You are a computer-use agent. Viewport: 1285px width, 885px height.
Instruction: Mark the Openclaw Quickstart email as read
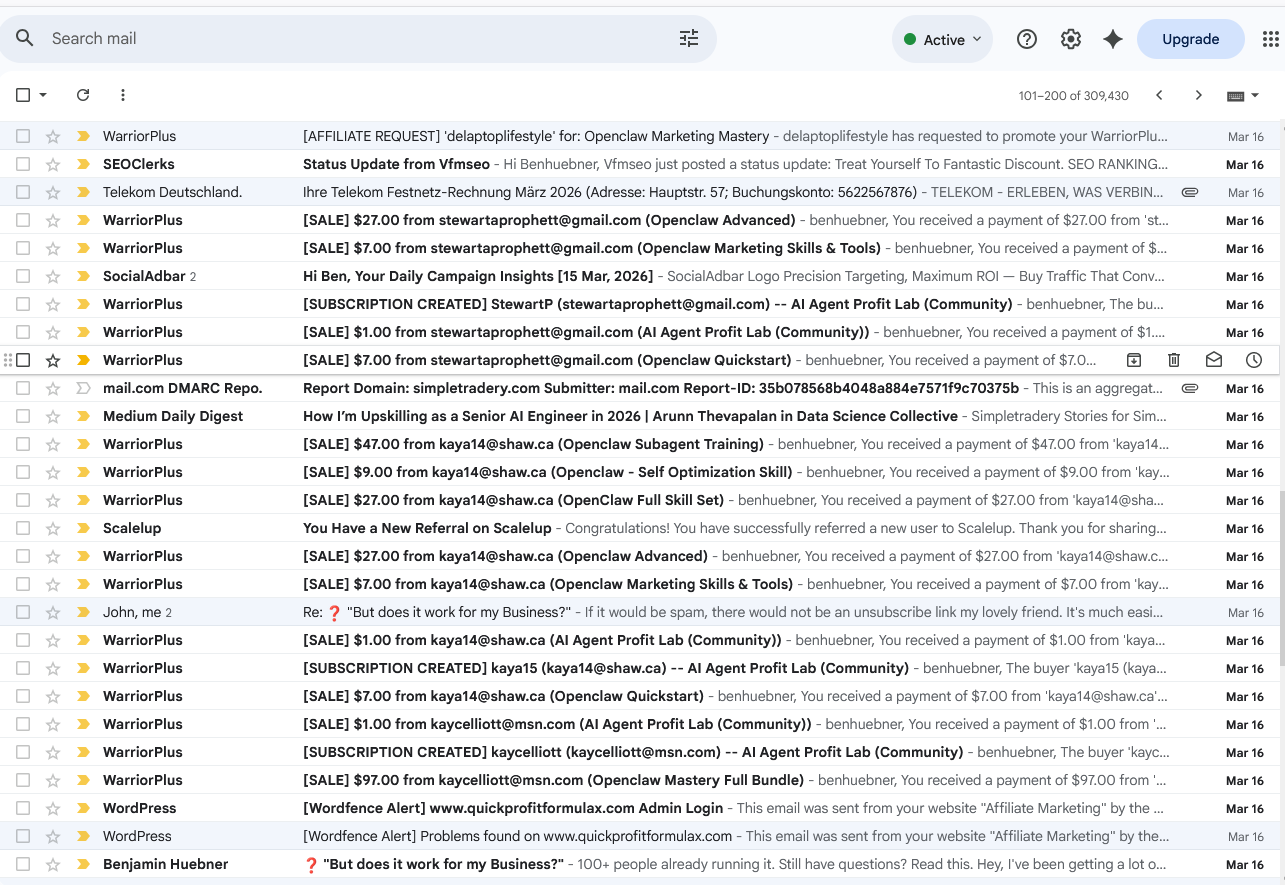click(1214, 359)
